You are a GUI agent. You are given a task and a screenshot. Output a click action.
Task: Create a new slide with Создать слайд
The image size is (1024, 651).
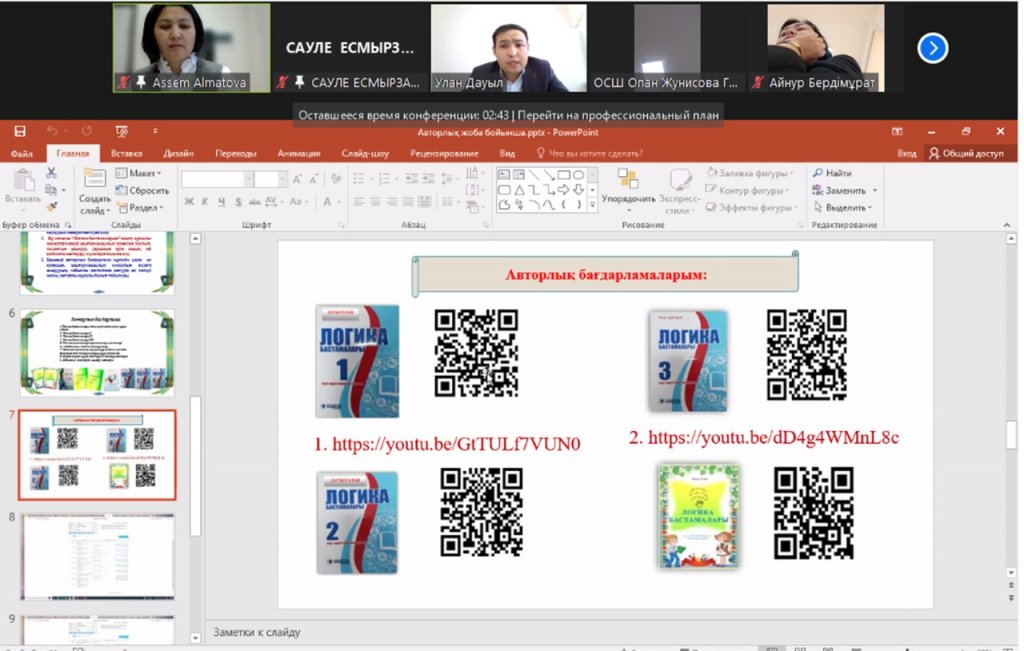[95, 191]
